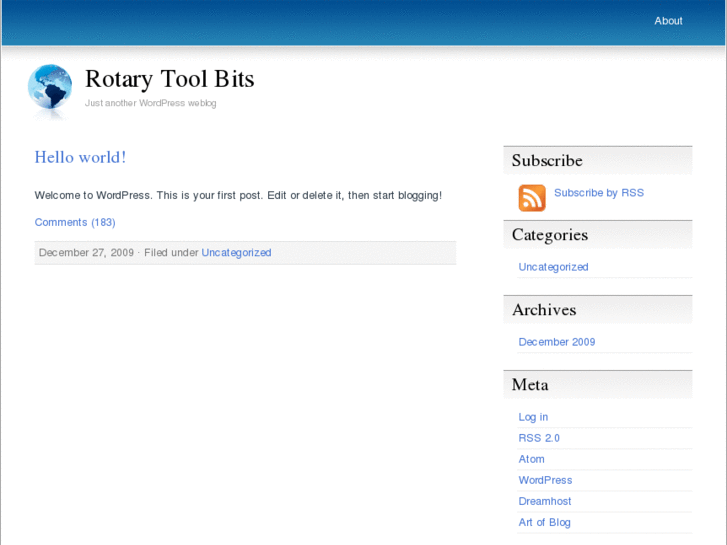Viewport: 727px width, 545px height.
Task: Open the RSS 2.0 feed link
Action: pos(539,438)
